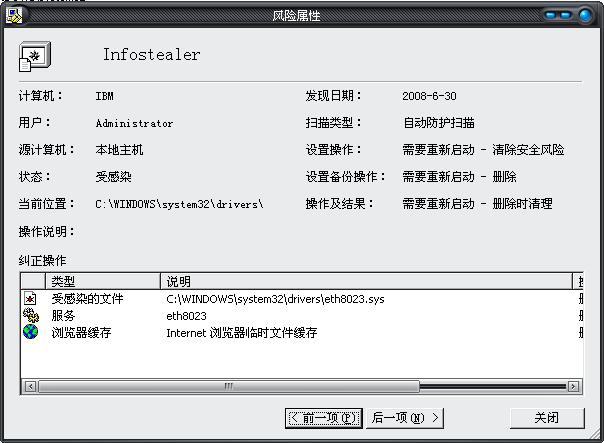Click the 本地主机 source value
The width and height of the screenshot is (604, 443).
click(x=119, y=150)
